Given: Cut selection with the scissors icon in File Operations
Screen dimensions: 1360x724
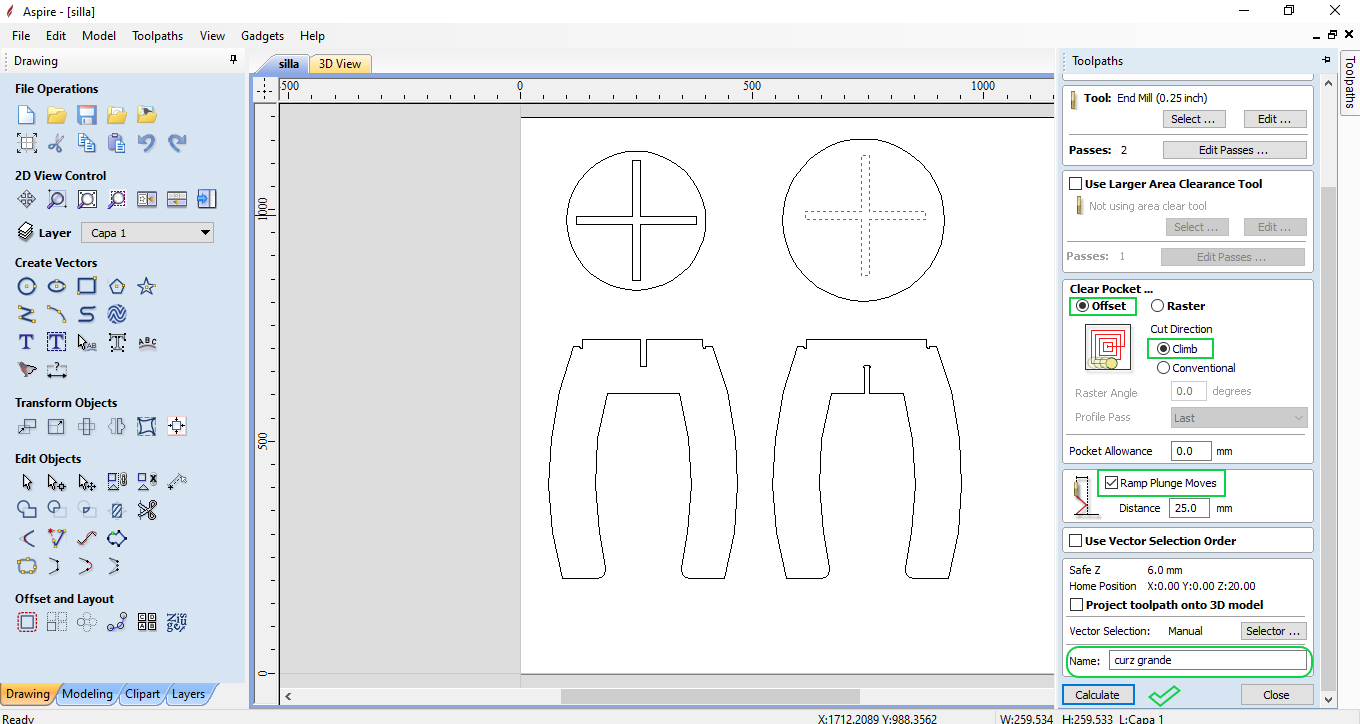Looking at the screenshot, I should click(57, 143).
